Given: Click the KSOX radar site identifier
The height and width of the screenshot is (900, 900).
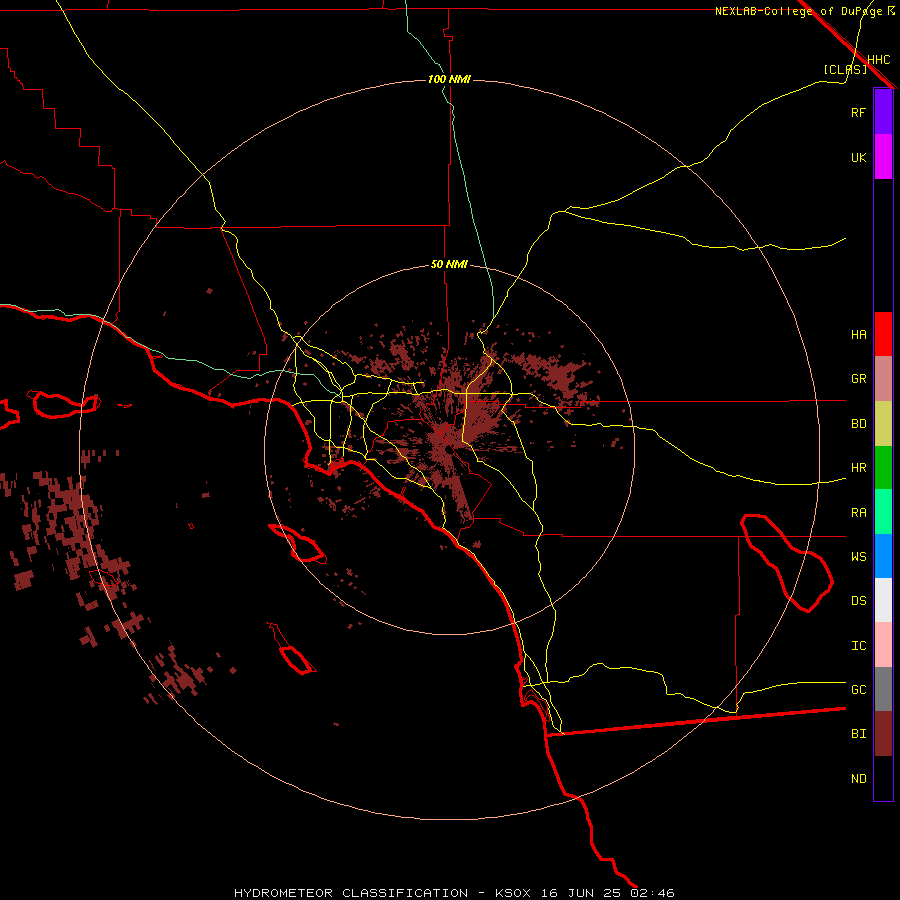Looking at the screenshot, I should [x=513, y=893].
